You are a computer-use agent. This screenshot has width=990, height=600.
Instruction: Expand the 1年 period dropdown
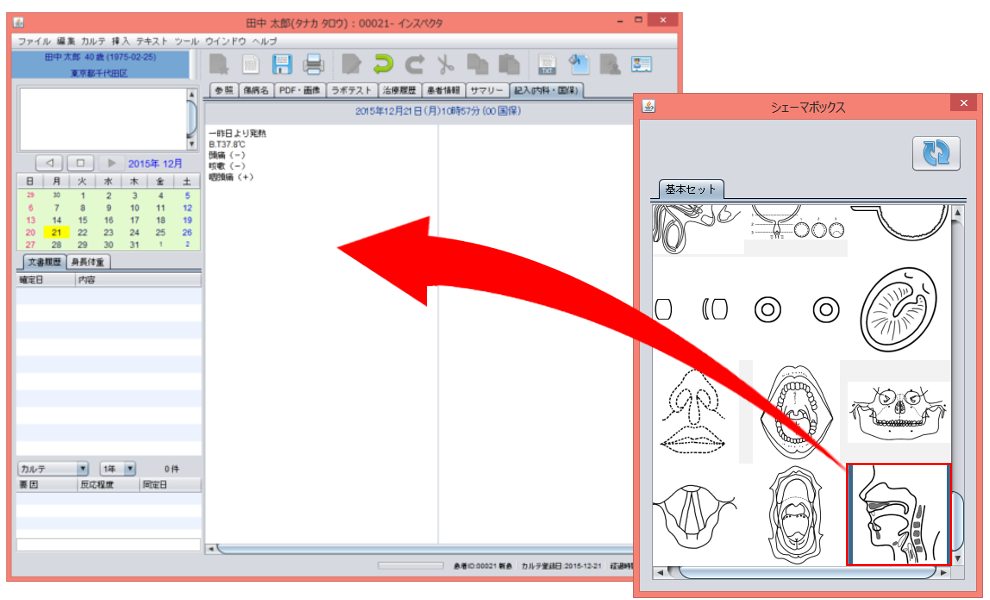pos(117,468)
